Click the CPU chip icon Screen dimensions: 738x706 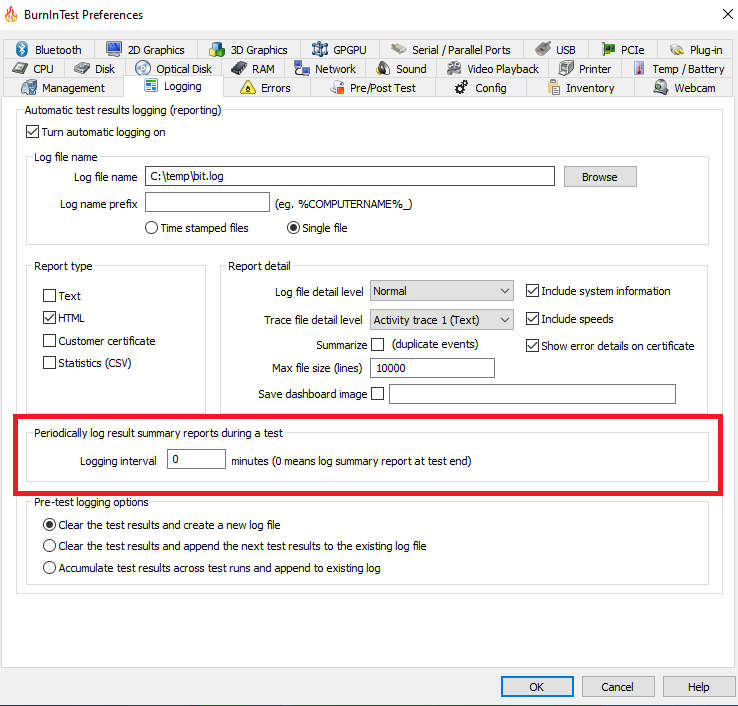point(20,68)
